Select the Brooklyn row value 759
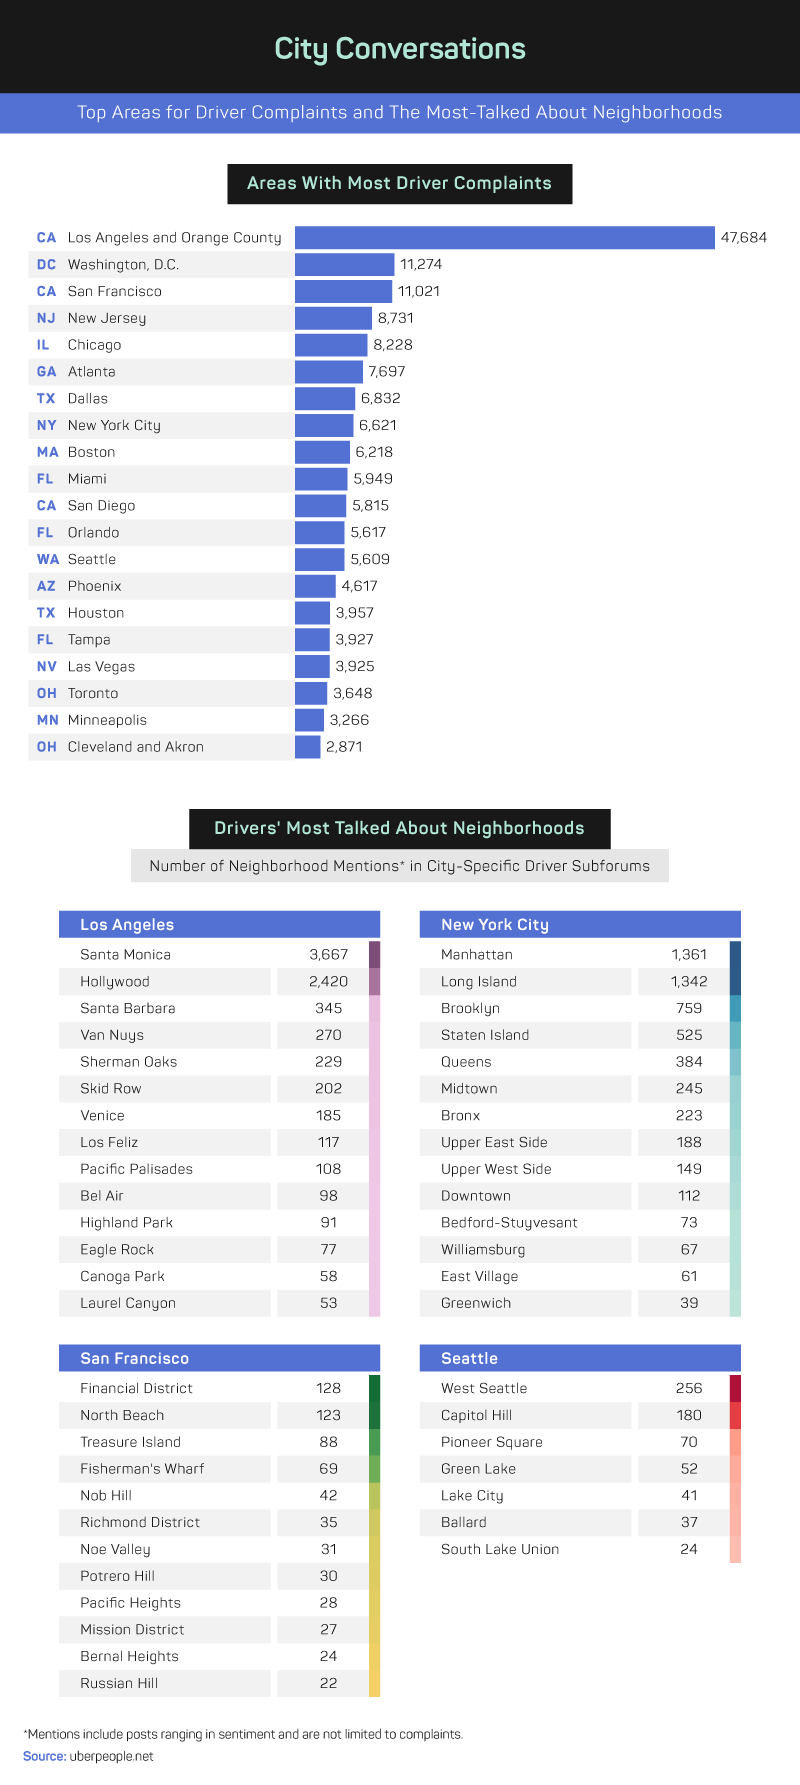 689,1009
